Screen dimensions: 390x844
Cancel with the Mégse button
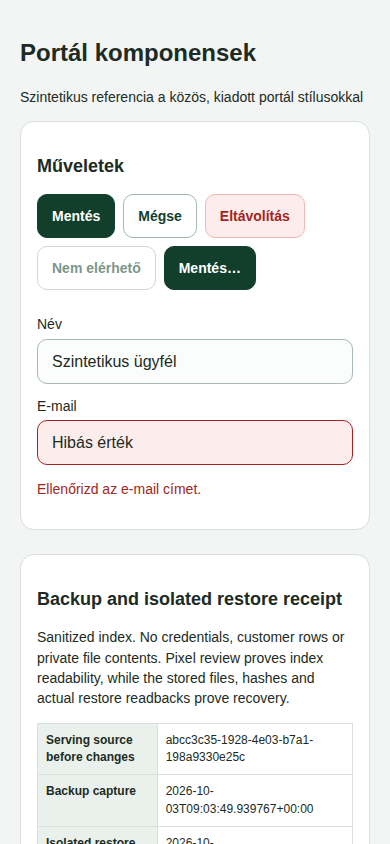160,216
